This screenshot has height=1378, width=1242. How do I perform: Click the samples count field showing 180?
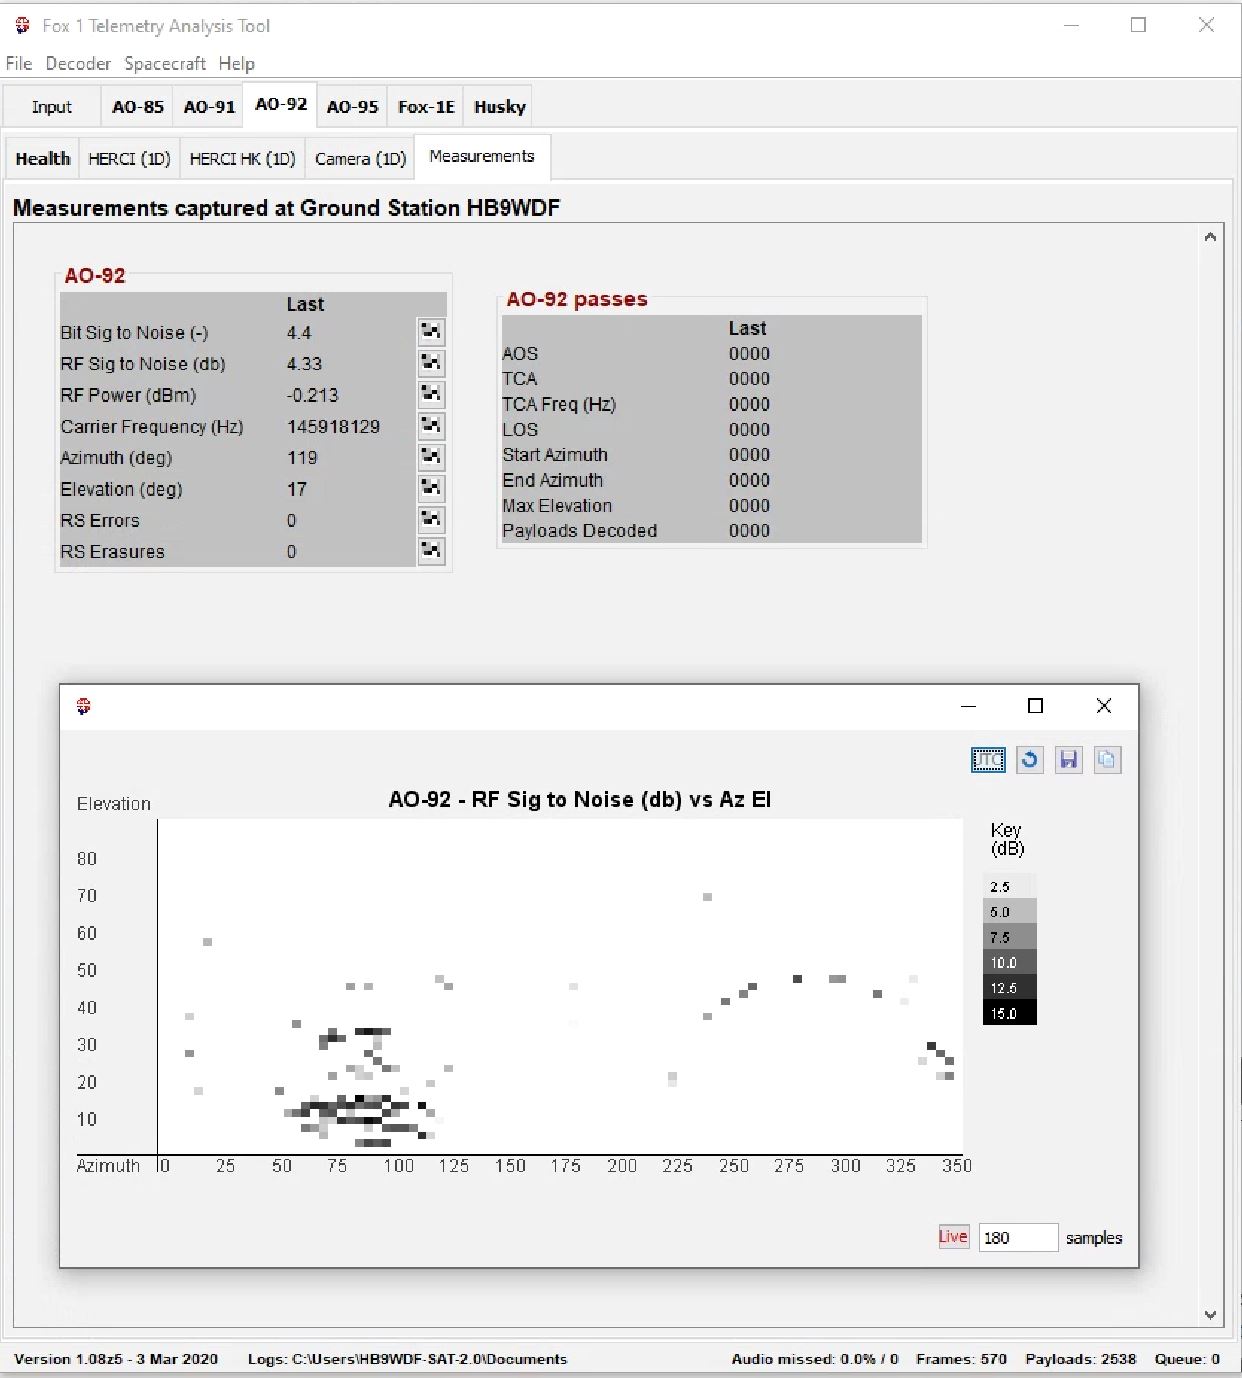pyautogui.click(x=1017, y=1237)
